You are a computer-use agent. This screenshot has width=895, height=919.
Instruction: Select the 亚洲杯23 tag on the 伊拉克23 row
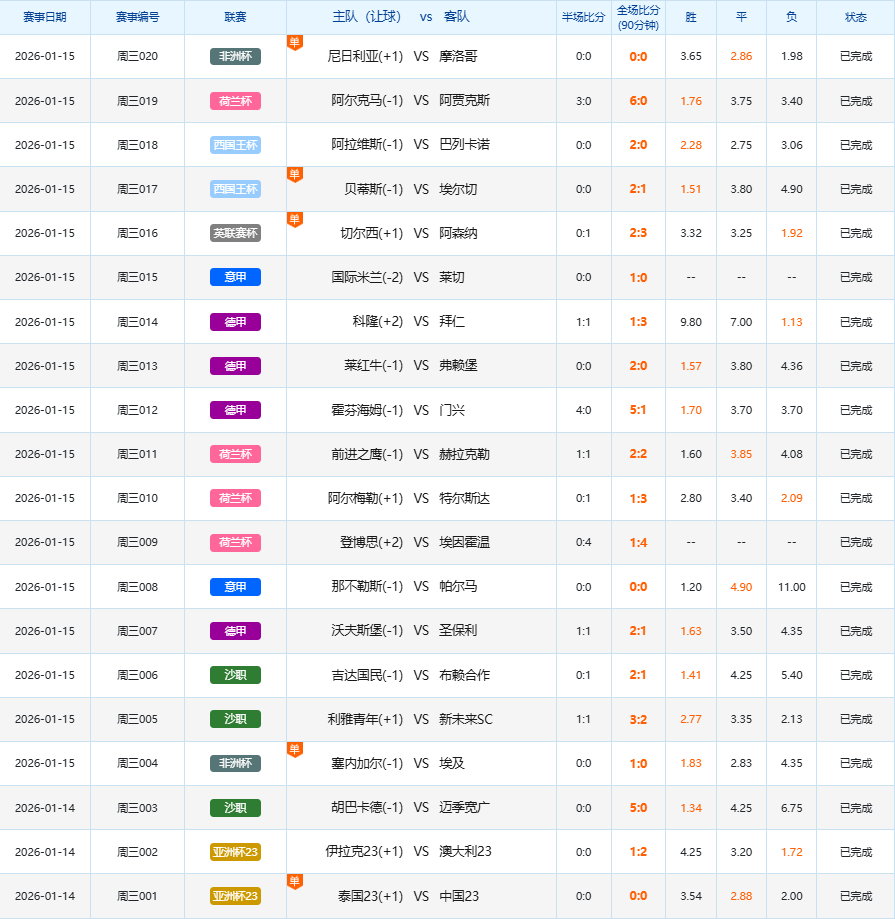coord(235,852)
